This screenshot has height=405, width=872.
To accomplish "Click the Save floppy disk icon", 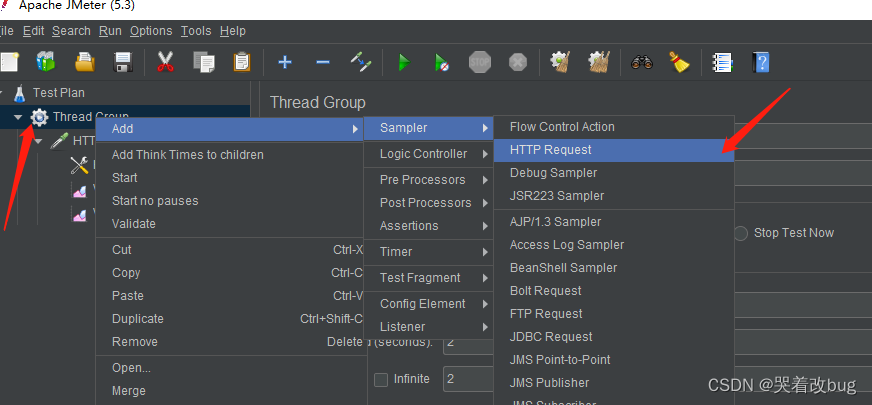I will coord(122,62).
